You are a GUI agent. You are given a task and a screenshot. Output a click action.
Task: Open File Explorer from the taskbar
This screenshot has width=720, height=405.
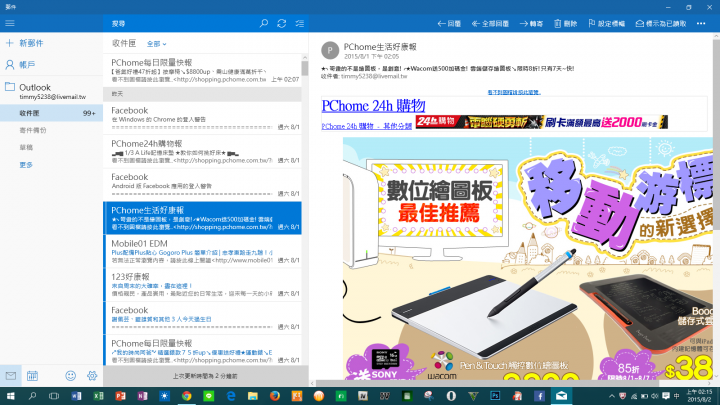pos(253,396)
